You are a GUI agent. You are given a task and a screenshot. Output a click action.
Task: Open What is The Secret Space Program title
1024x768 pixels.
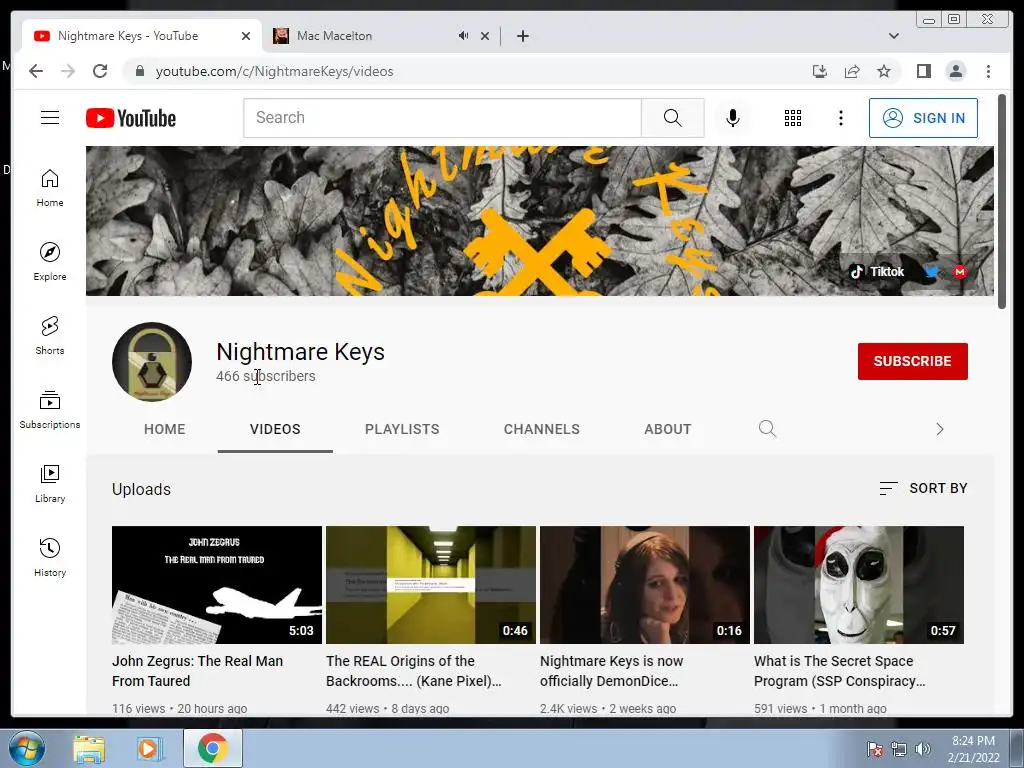(839, 671)
